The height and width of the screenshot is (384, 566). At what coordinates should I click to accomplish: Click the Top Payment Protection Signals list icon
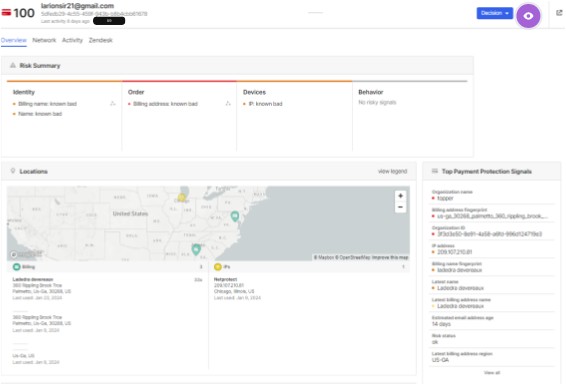[435, 171]
